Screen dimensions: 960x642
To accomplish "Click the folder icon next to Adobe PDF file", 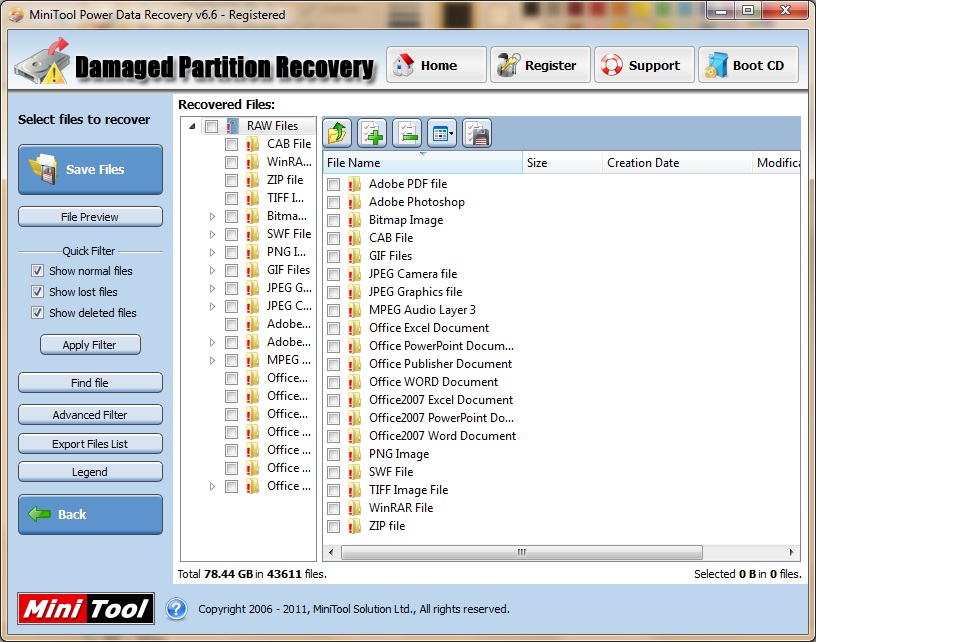I will 354,184.
